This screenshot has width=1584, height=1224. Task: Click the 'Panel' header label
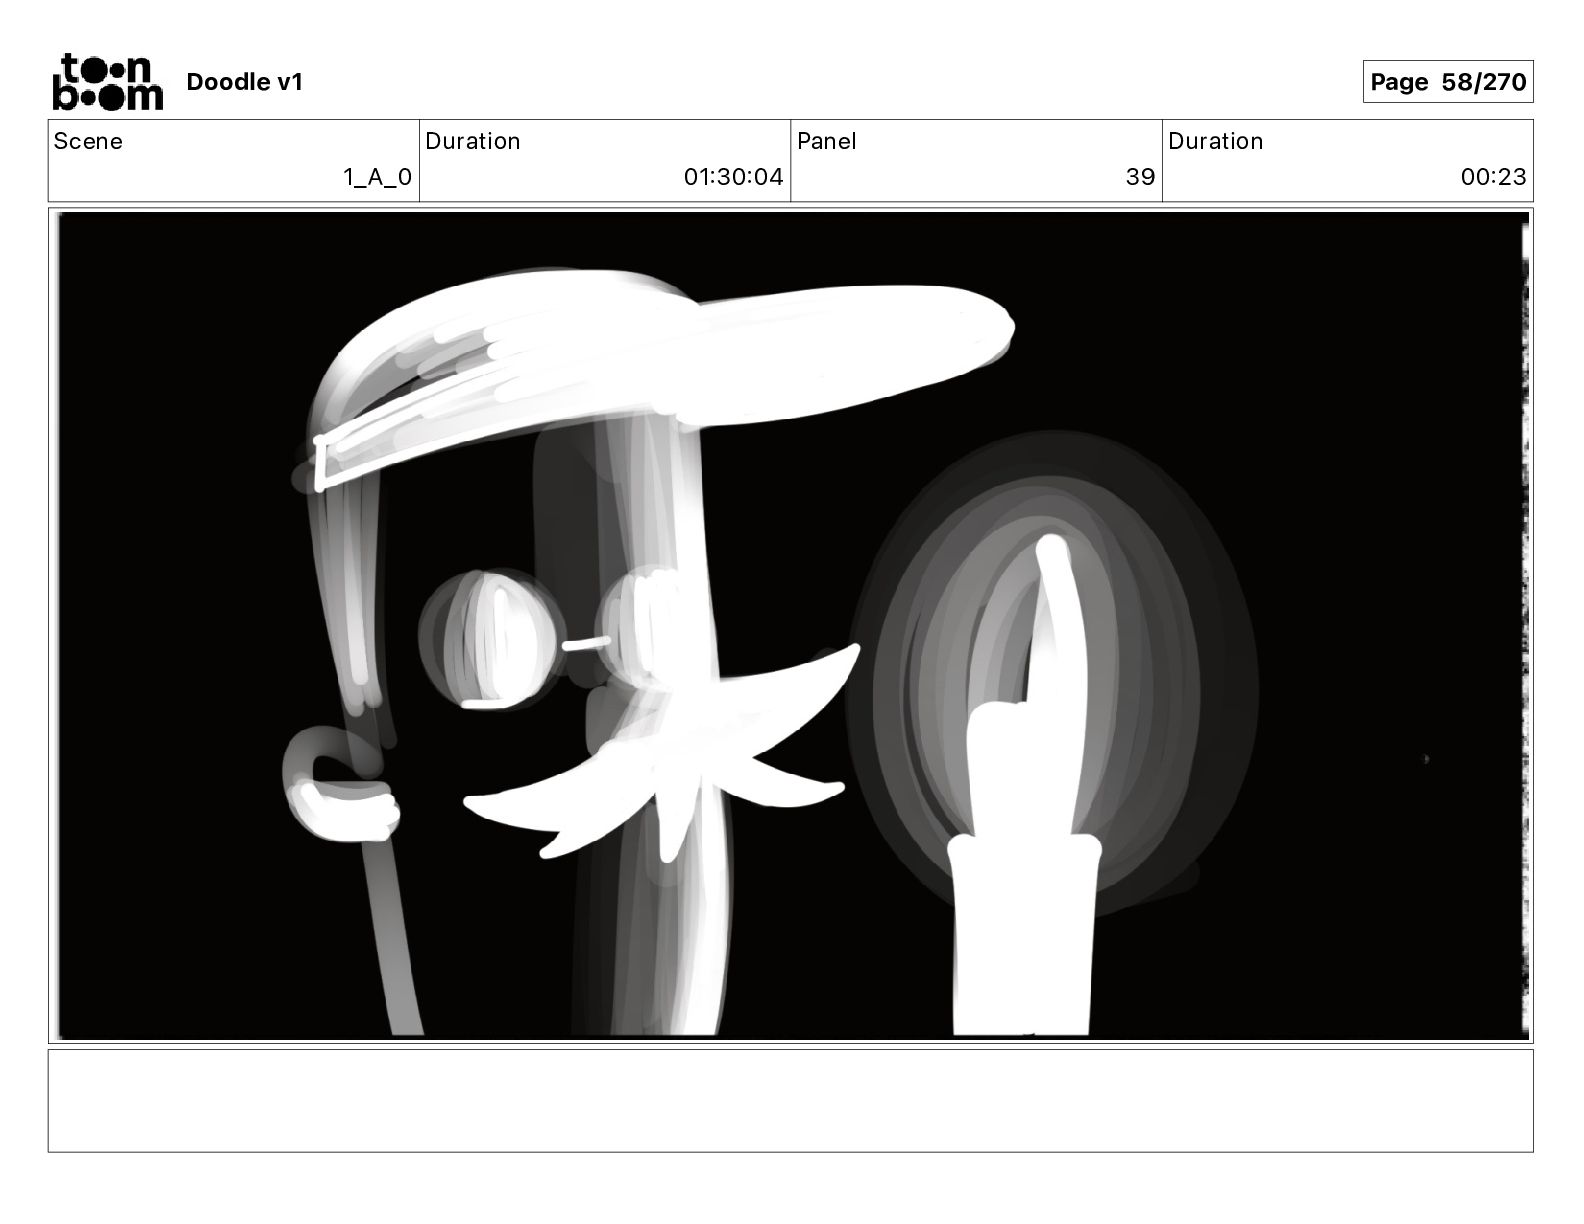tap(826, 141)
